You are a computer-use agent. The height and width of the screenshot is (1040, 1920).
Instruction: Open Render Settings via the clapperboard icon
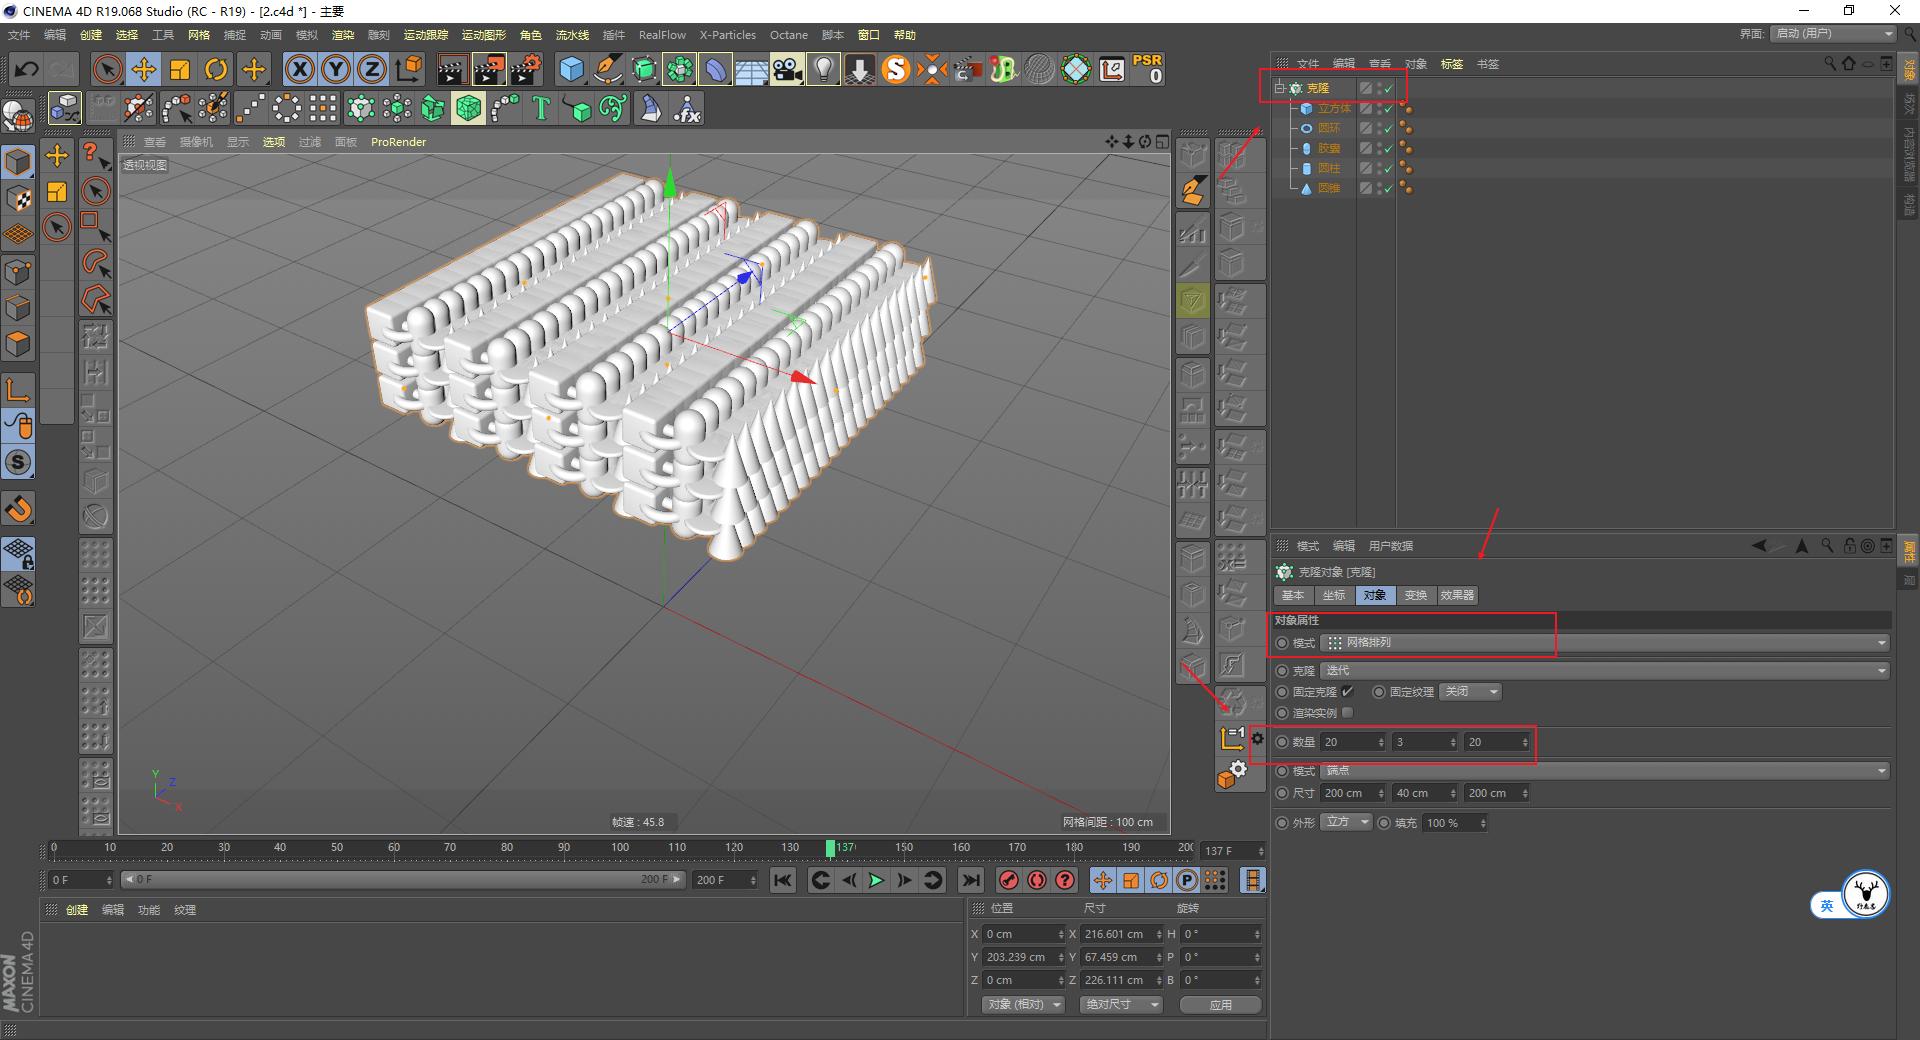(x=526, y=69)
